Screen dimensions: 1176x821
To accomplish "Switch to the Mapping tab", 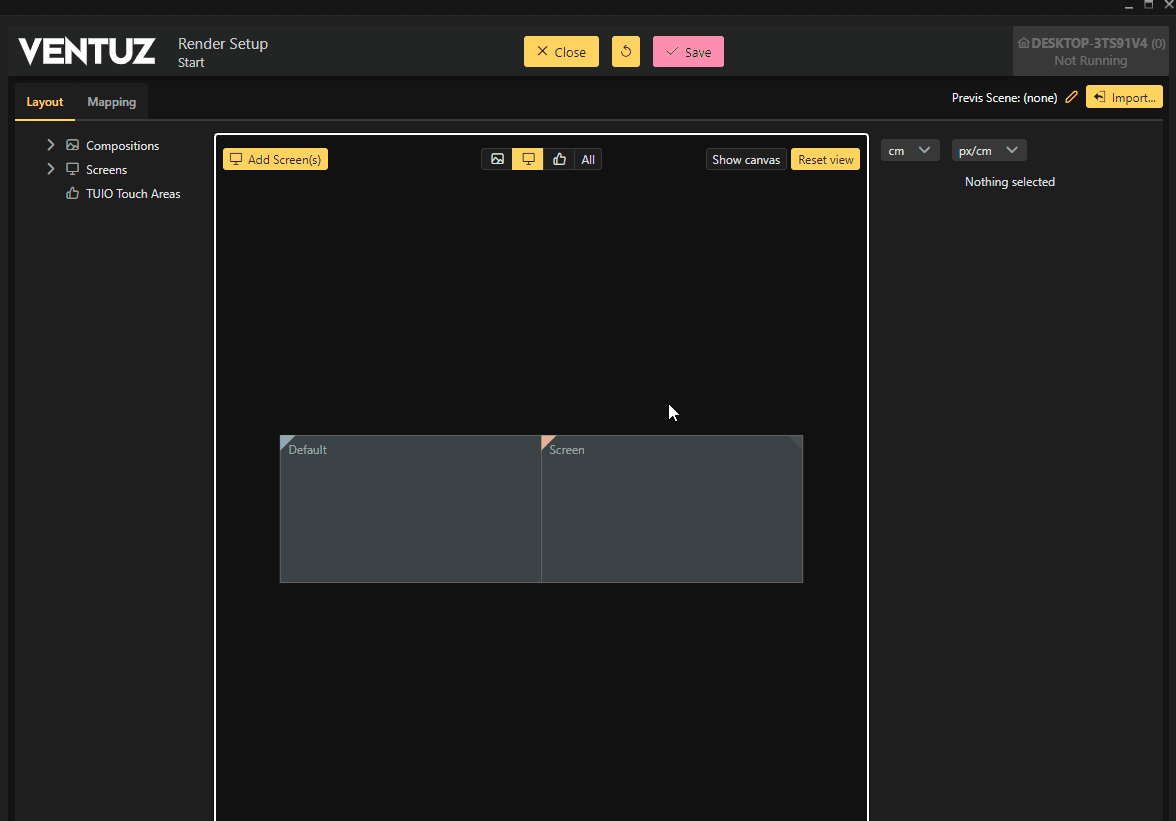I will click(x=111, y=102).
